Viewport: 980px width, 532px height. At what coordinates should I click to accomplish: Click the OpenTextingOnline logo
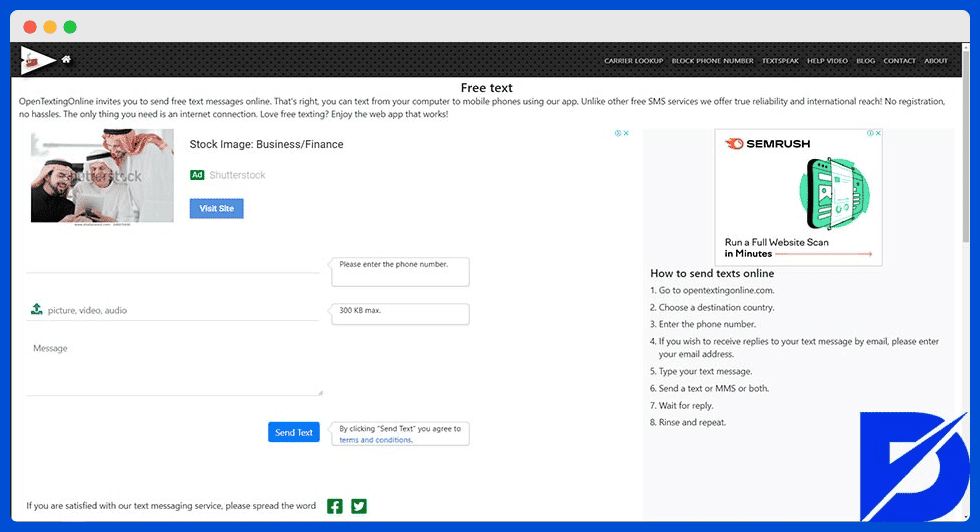(x=38, y=60)
